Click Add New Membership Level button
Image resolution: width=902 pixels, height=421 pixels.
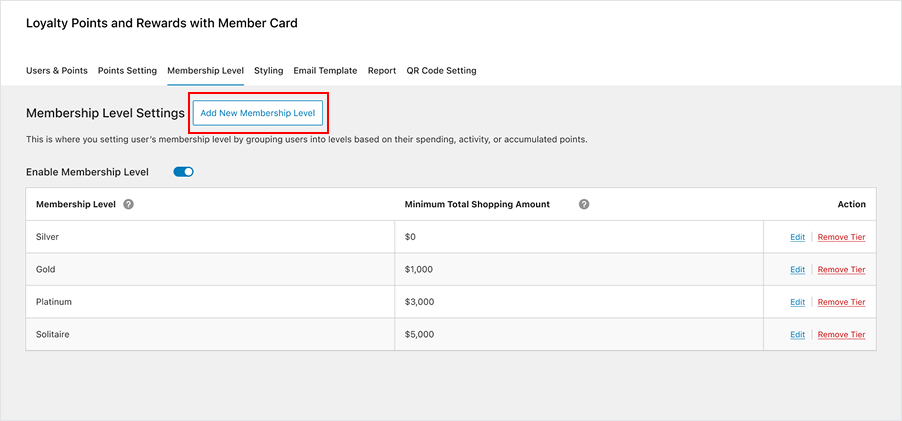click(258, 113)
